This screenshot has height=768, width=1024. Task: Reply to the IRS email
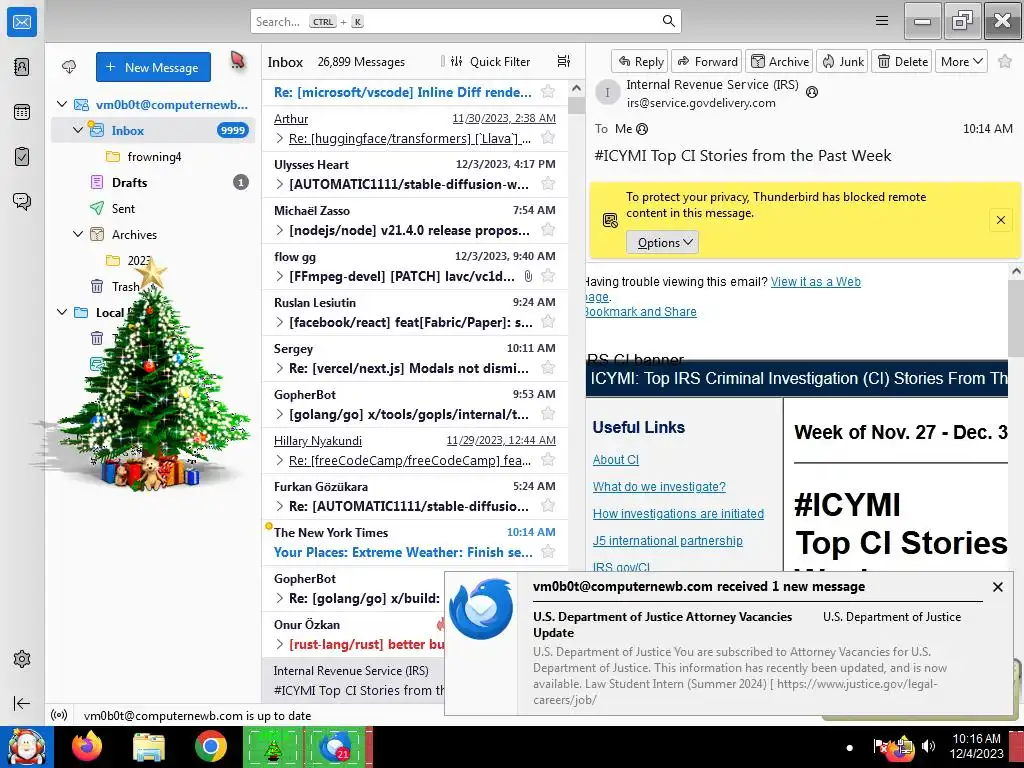click(x=639, y=61)
